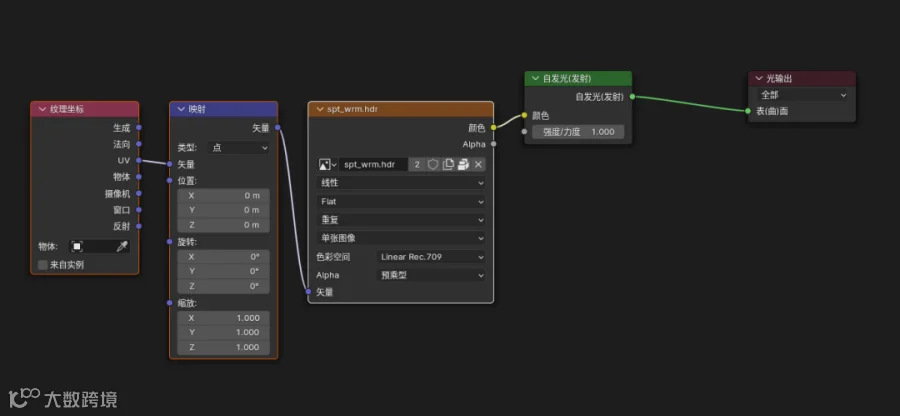Open the 全部 target dropdown
900x416 pixels.
[802, 95]
